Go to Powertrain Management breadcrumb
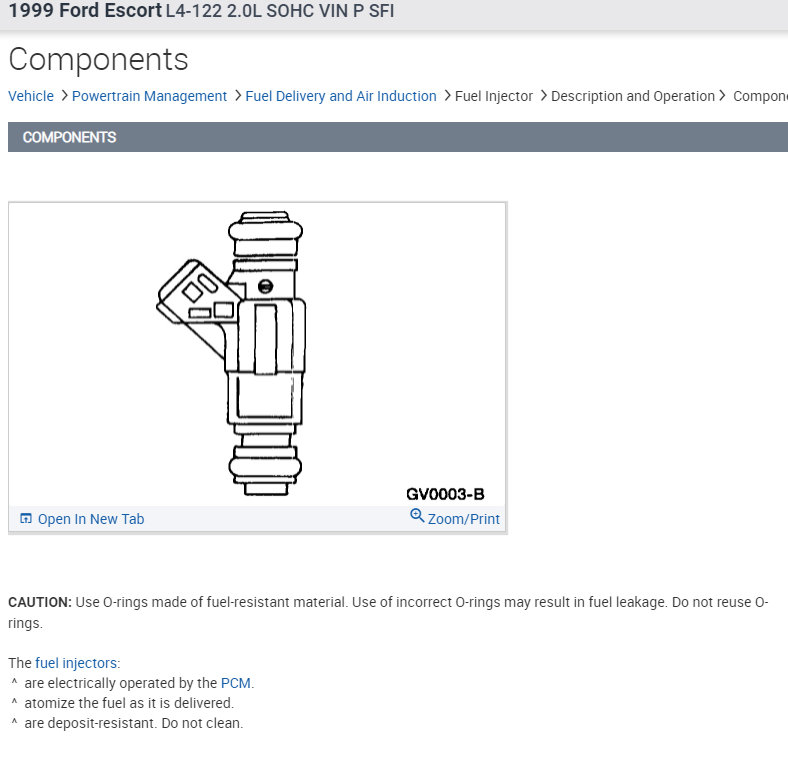Viewport: 788px width, 765px height. [149, 96]
